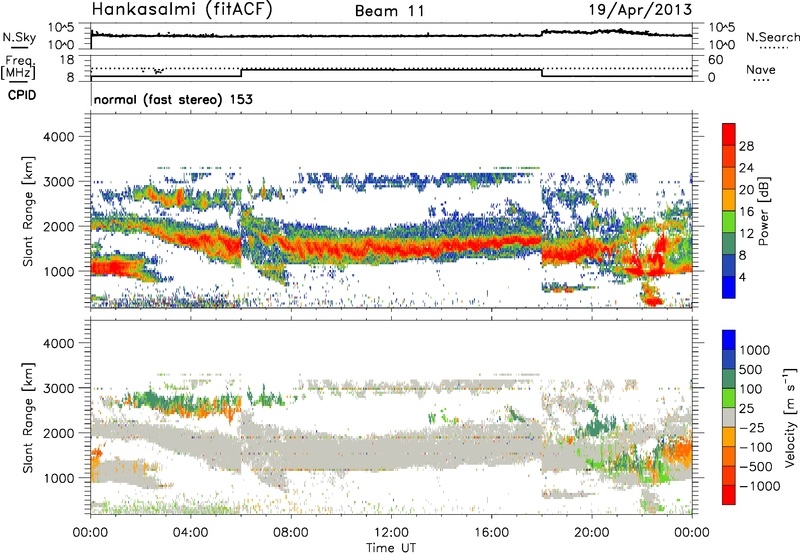Click the '08:00' time axis tick label
The image size is (800, 554).
[291, 533]
